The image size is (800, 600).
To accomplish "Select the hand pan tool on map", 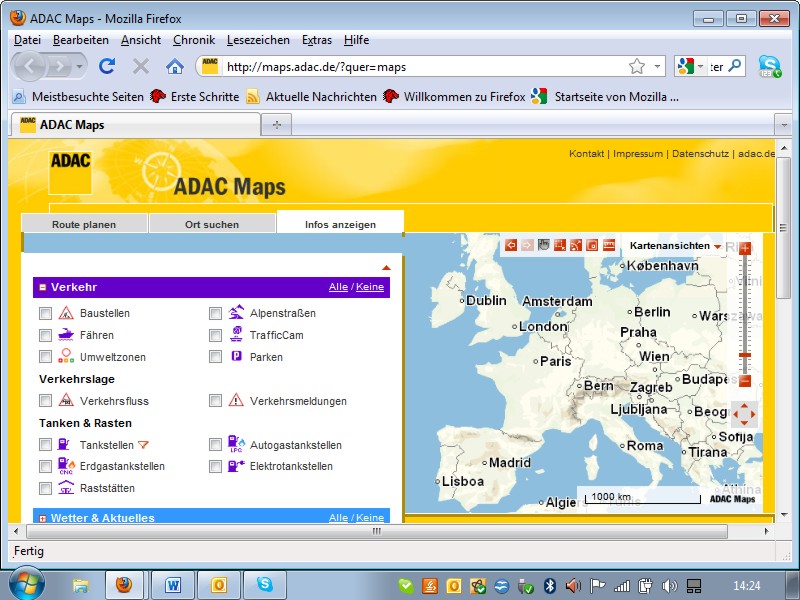I will (x=543, y=245).
